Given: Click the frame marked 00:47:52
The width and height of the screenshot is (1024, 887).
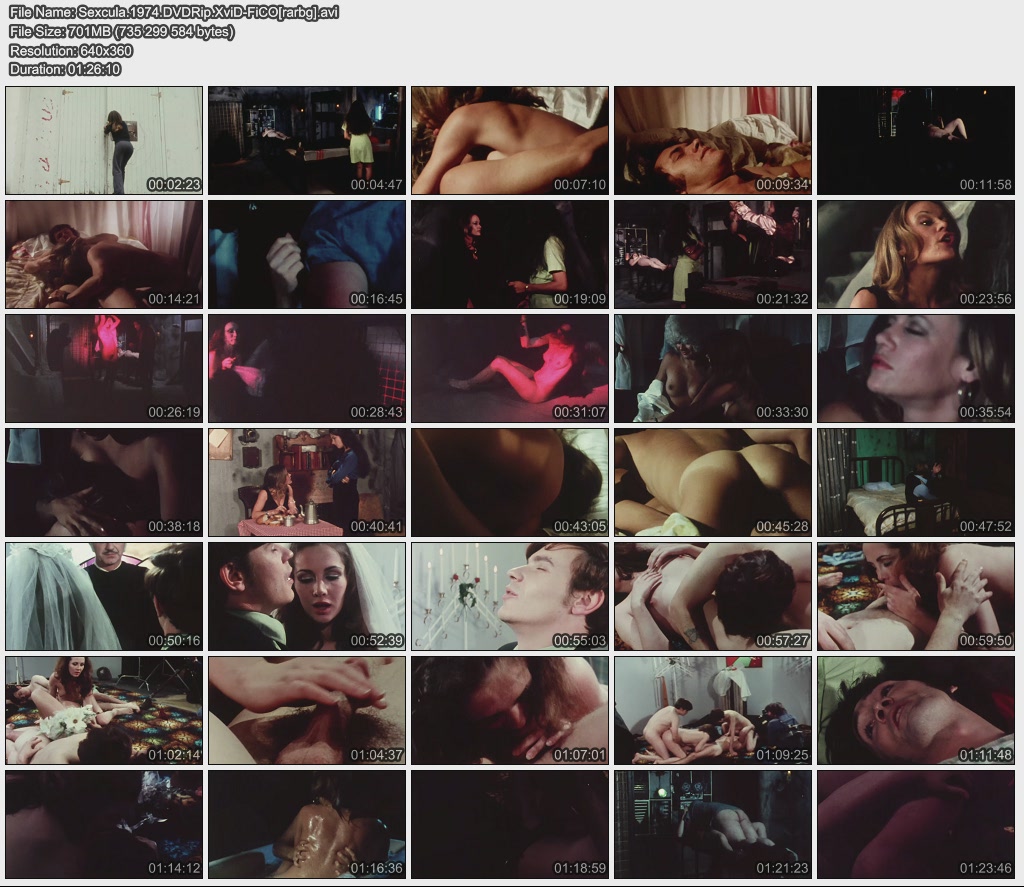Looking at the screenshot, I should click(916, 482).
